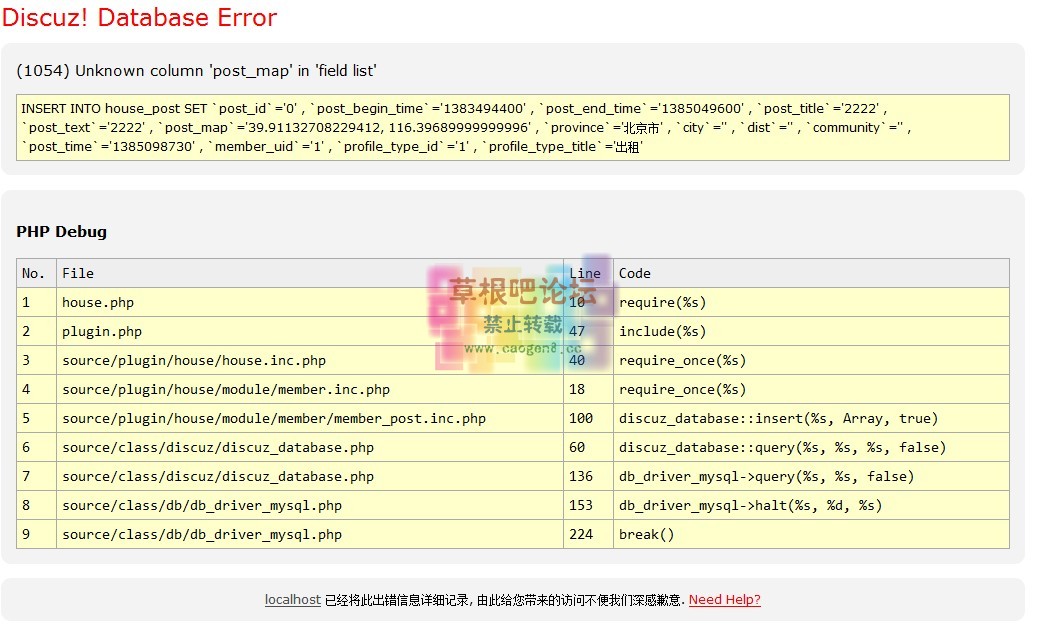Click the Need Help? link
The width and height of the screenshot is (1047, 628).
725,600
